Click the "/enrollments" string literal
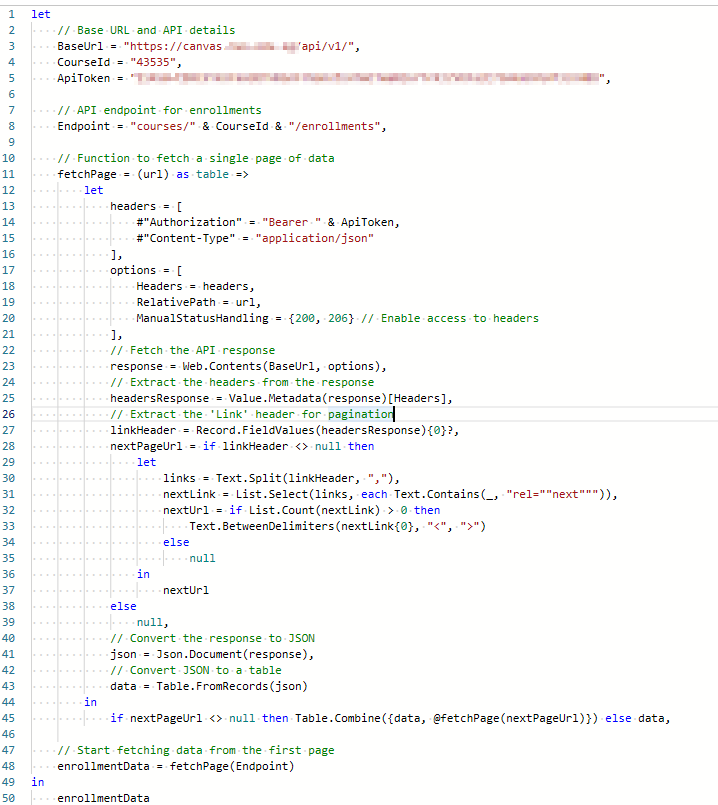Screen dimensions: 718x805 [x=334, y=126]
